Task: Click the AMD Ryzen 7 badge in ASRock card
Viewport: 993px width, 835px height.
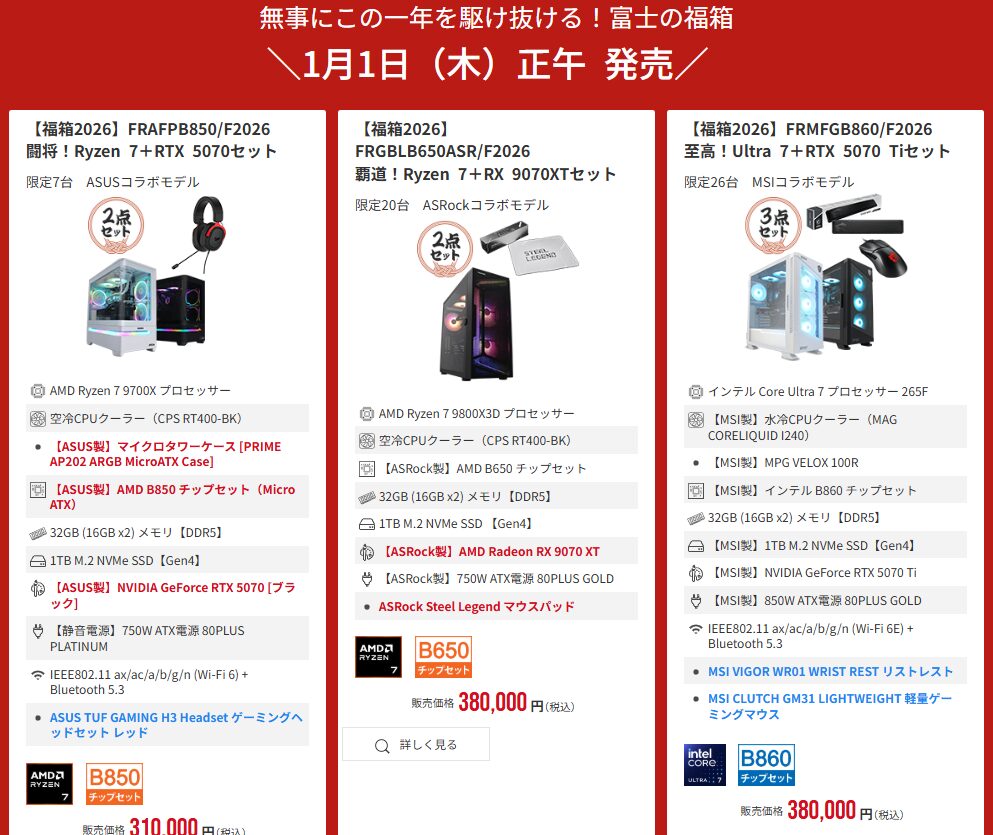Action: pyautogui.click(x=378, y=656)
